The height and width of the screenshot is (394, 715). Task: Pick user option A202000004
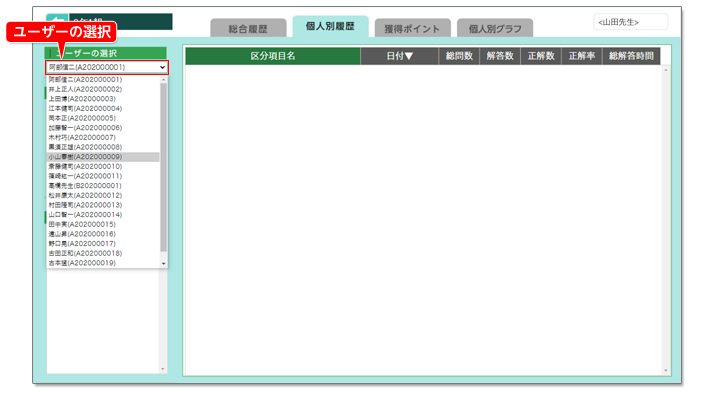point(103,109)
